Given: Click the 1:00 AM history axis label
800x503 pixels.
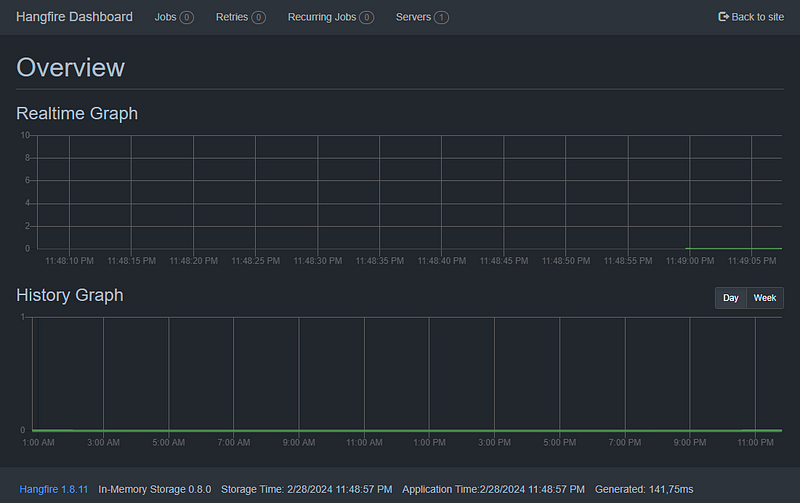Looking at the screenshot, I should click(38, 442).
